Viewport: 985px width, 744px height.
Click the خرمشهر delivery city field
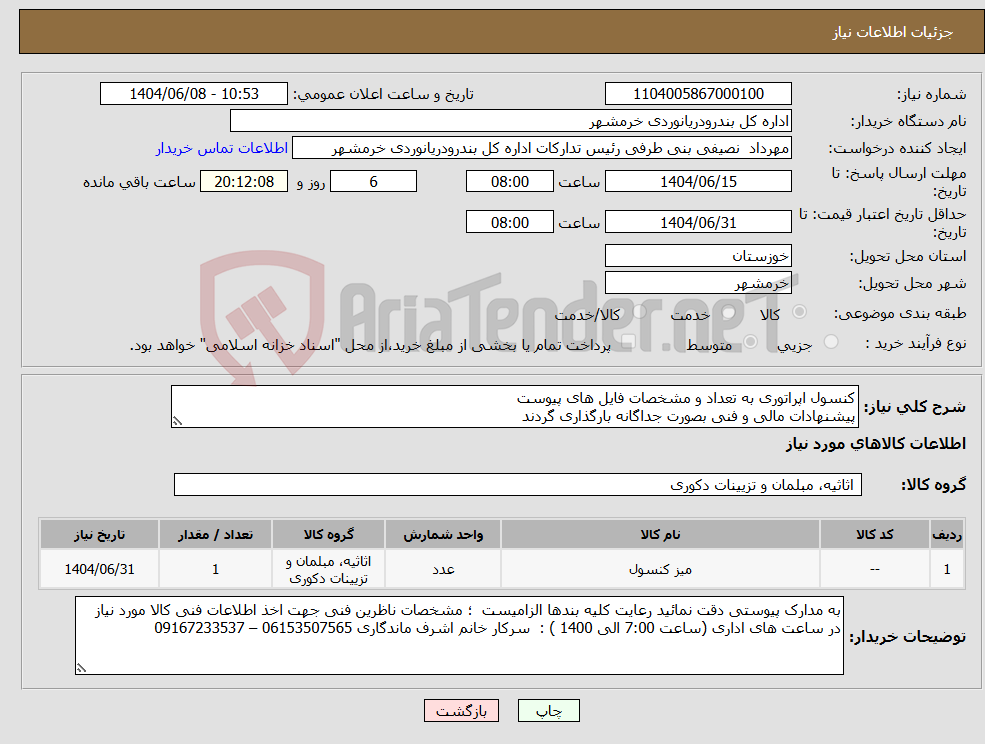click(698, 282)
